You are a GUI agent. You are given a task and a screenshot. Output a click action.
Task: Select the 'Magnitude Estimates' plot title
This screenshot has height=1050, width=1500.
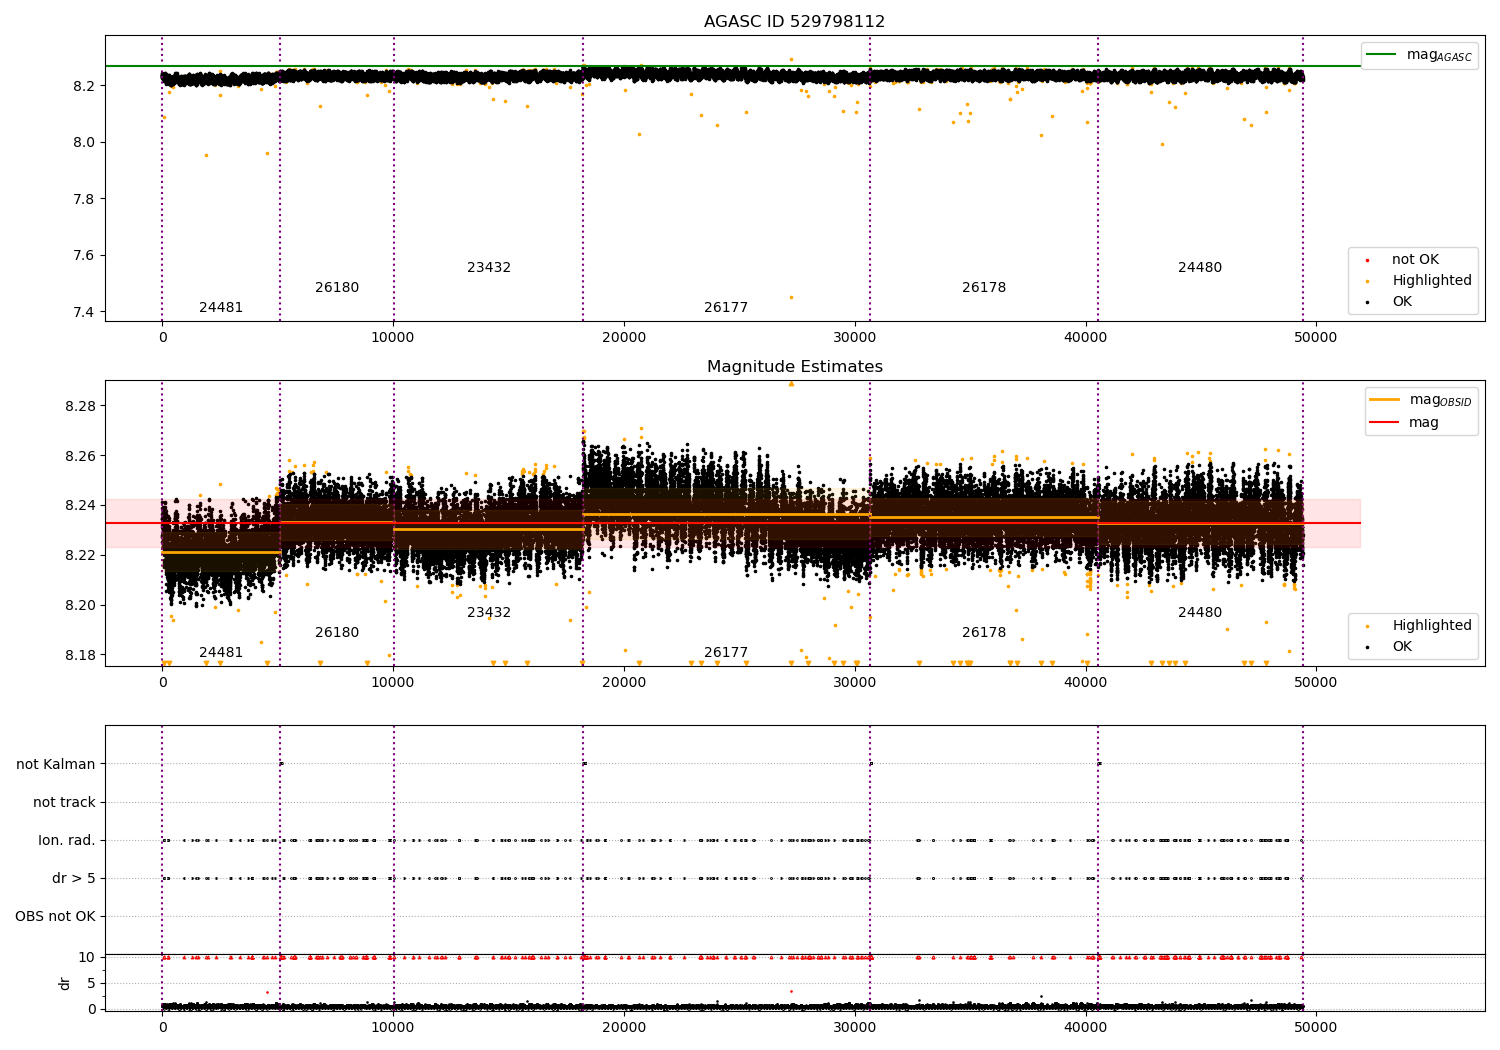(794, 367)
